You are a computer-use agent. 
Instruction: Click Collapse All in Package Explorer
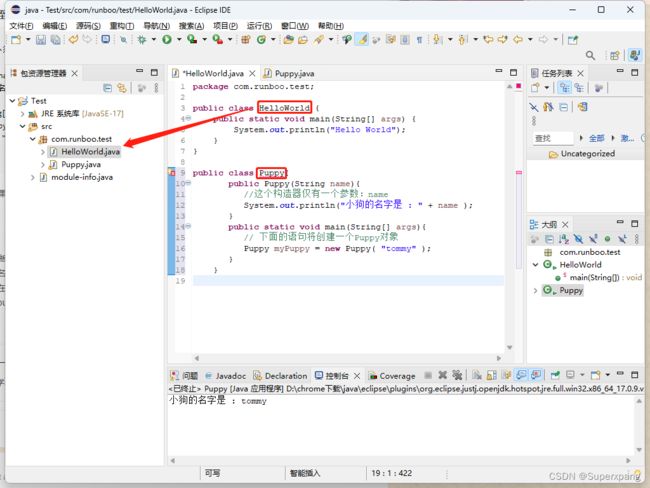pyautogui.click(x=107, y=87)
